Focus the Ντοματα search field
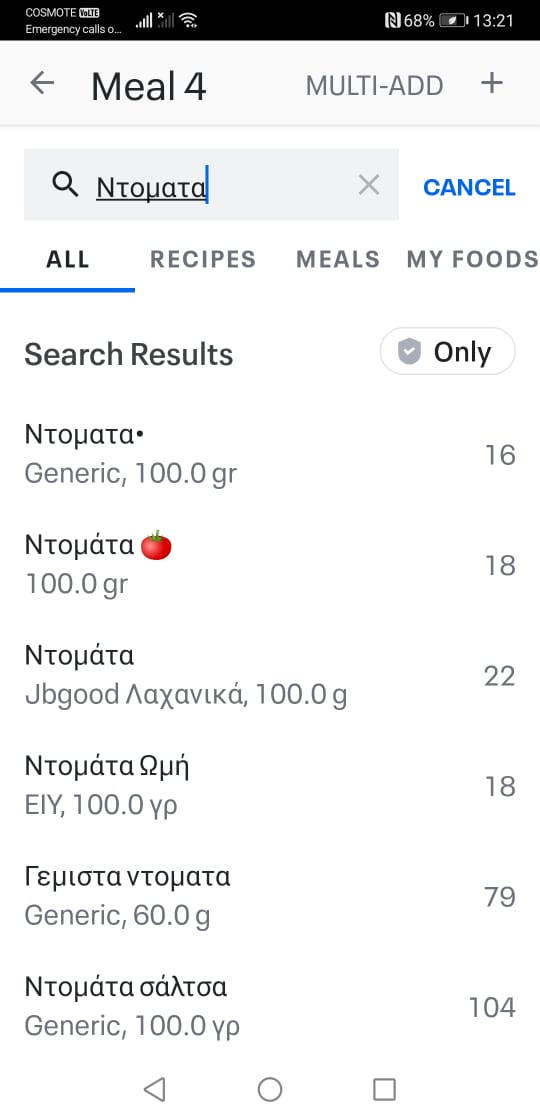The width and height of the screenshot is (540, 1120). point(211,184)
